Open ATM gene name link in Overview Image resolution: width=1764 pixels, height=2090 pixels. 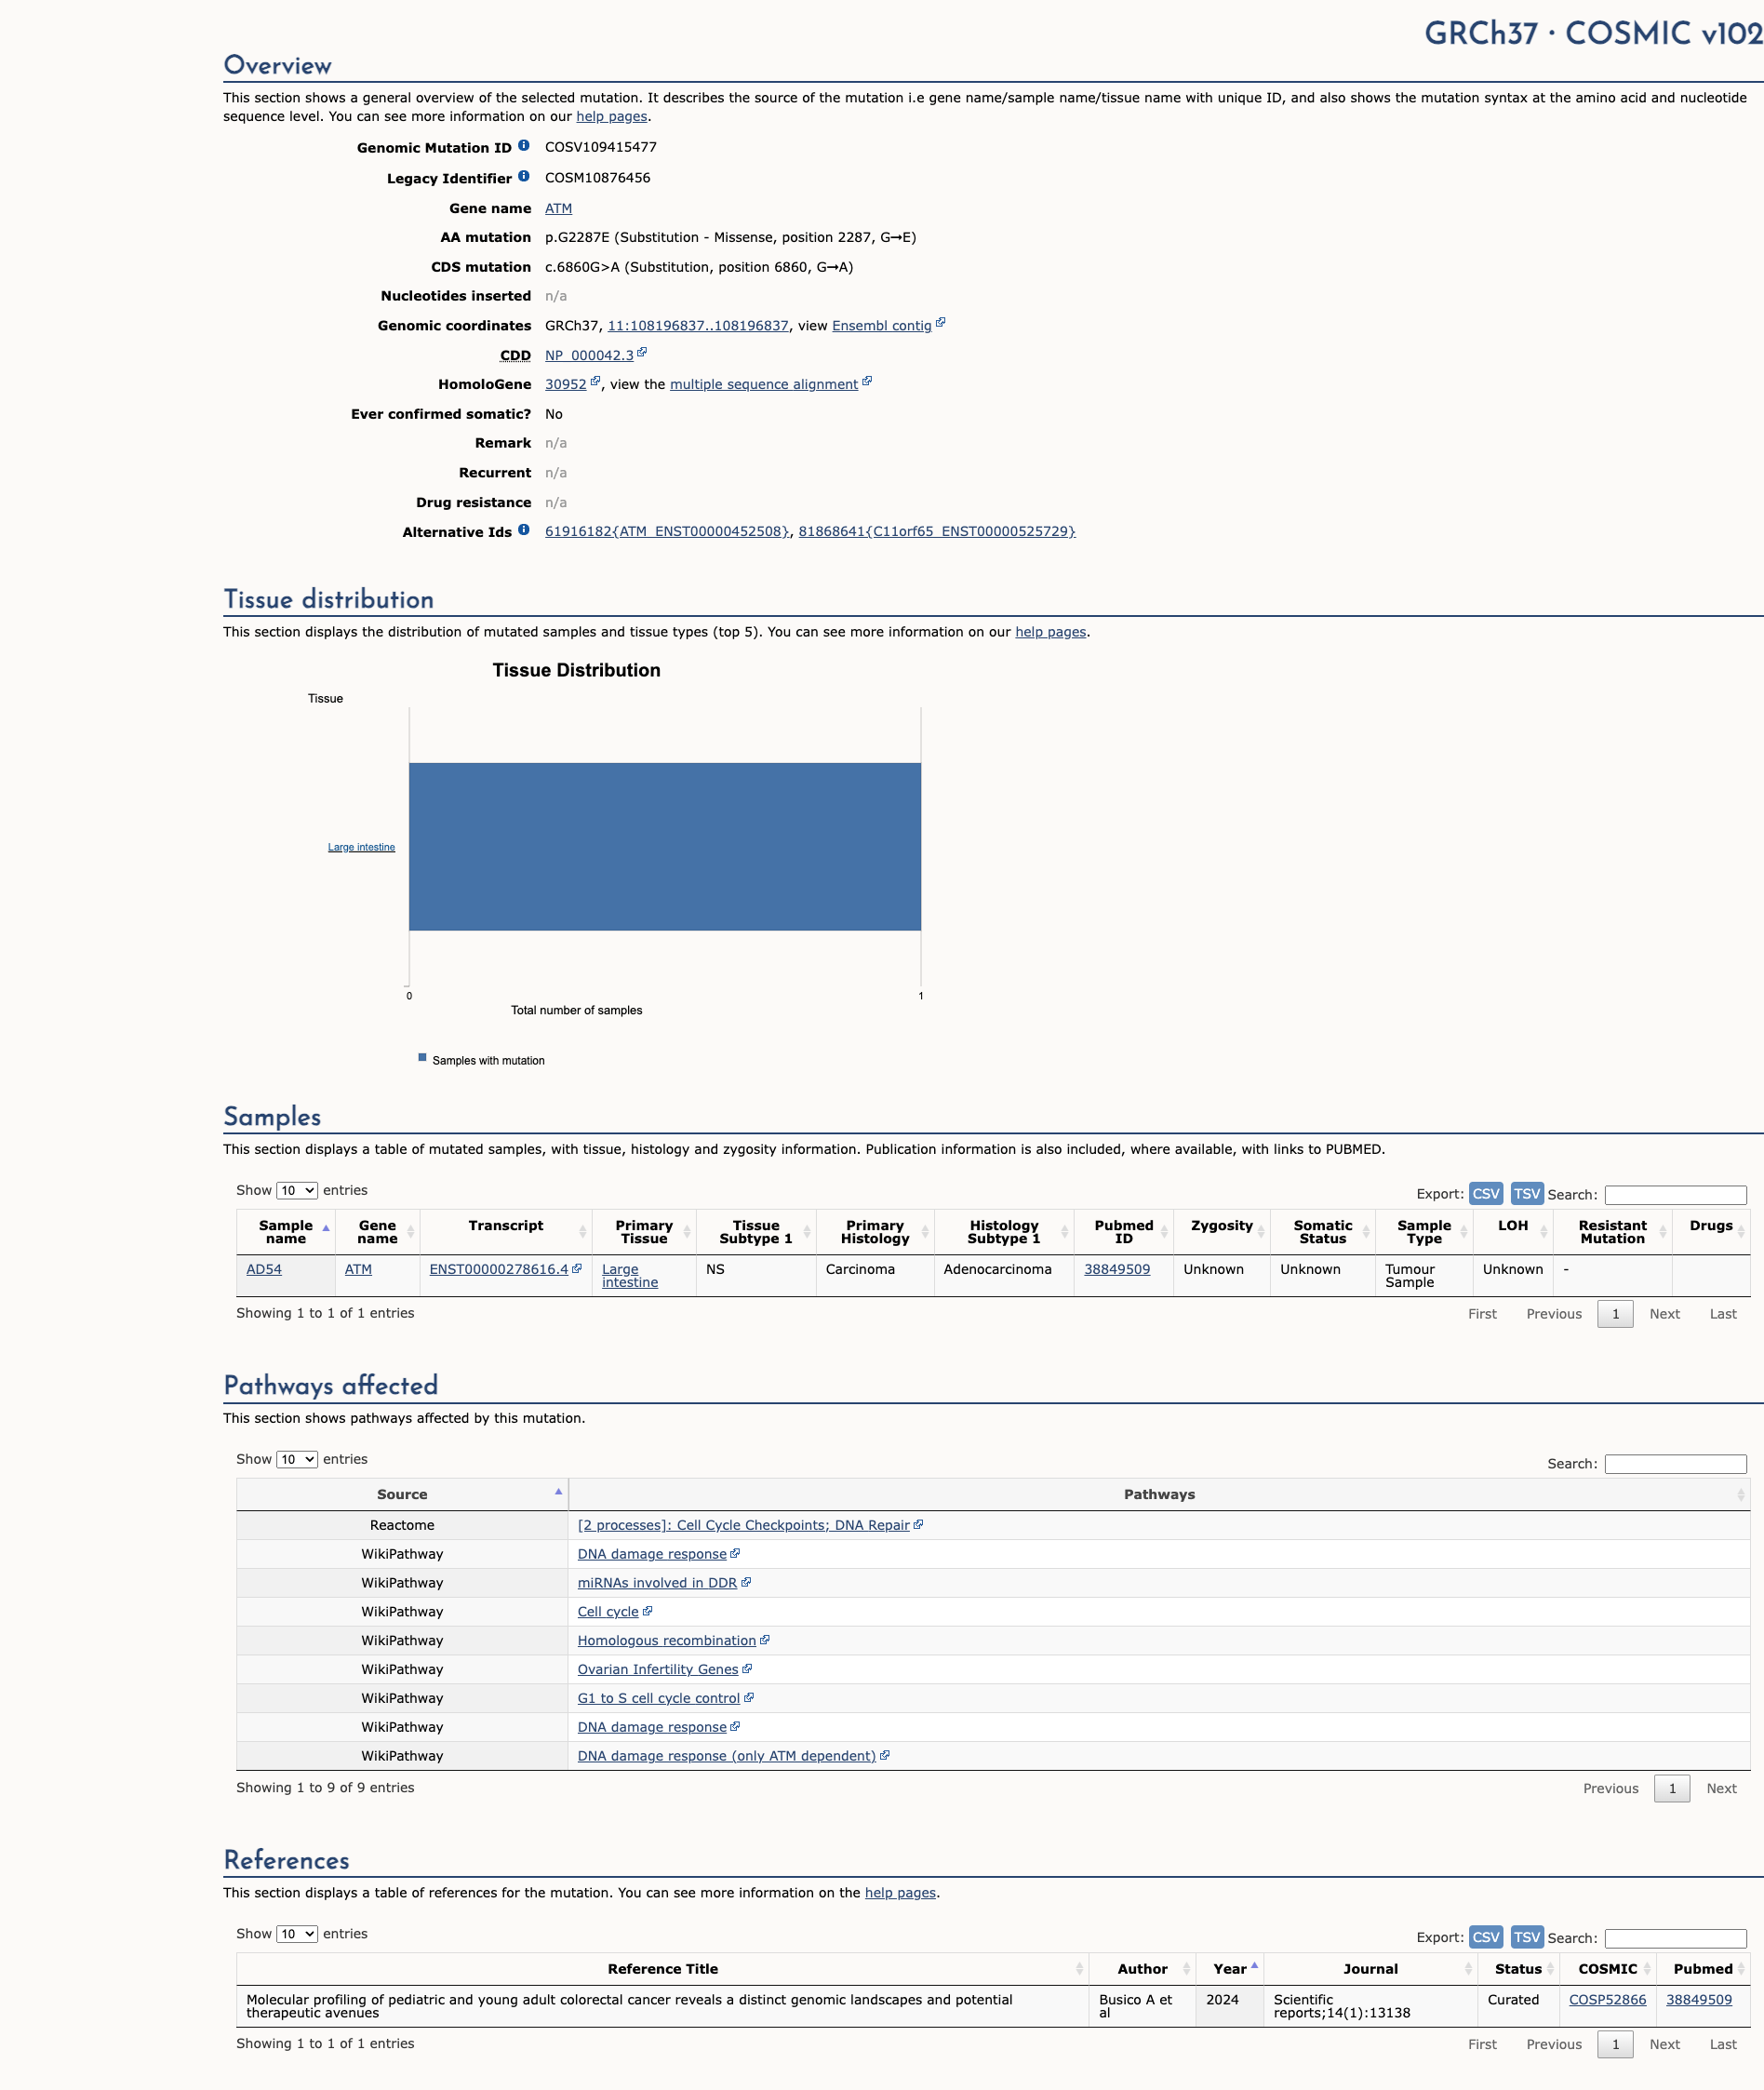coord(558,208)
